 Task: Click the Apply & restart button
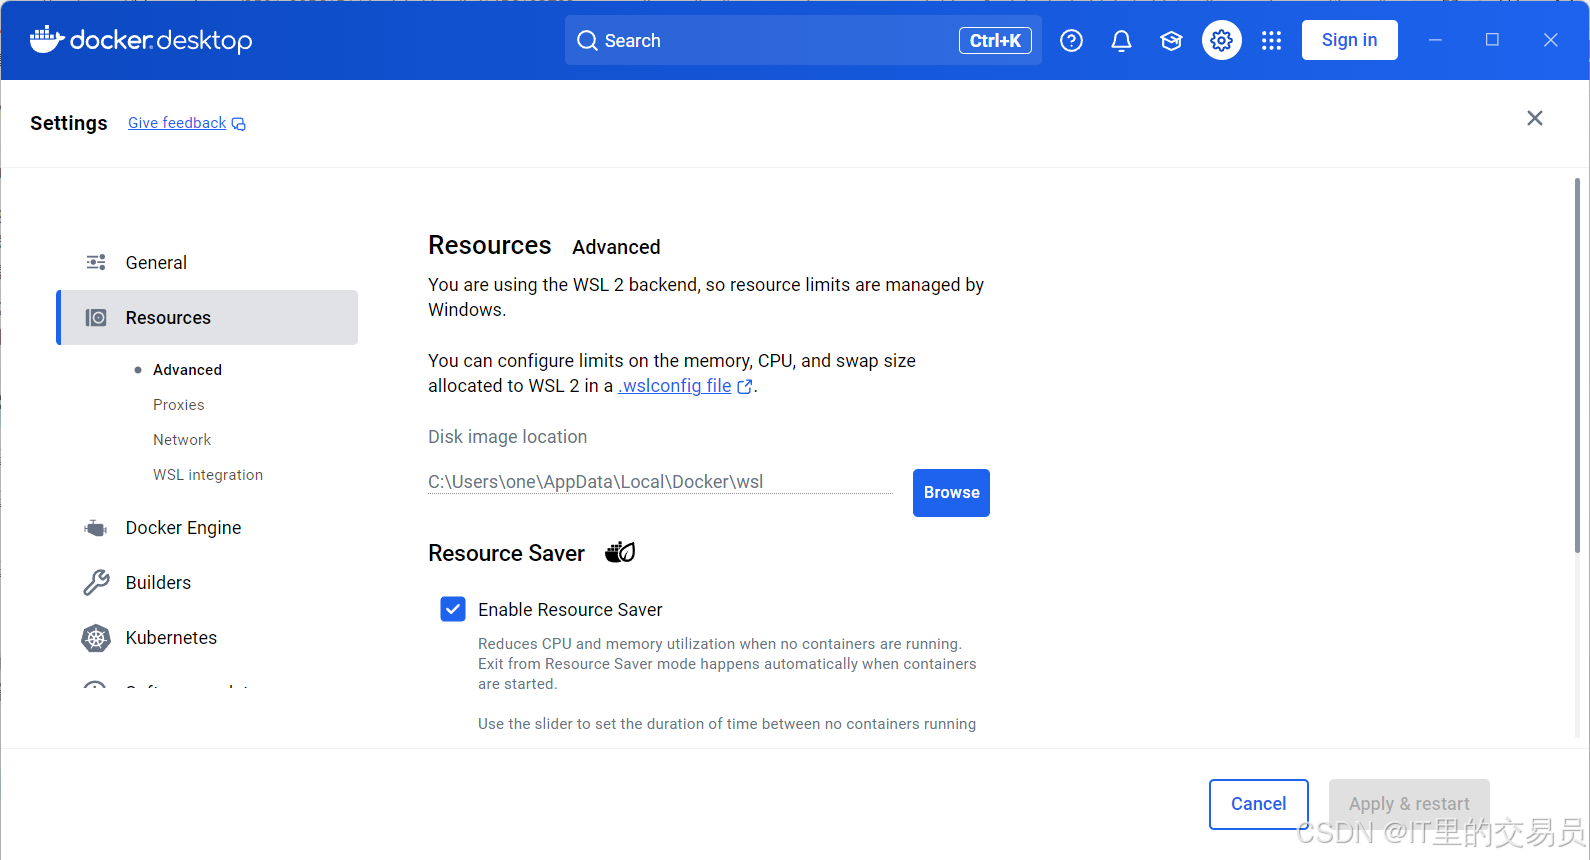coord(1409,804)
